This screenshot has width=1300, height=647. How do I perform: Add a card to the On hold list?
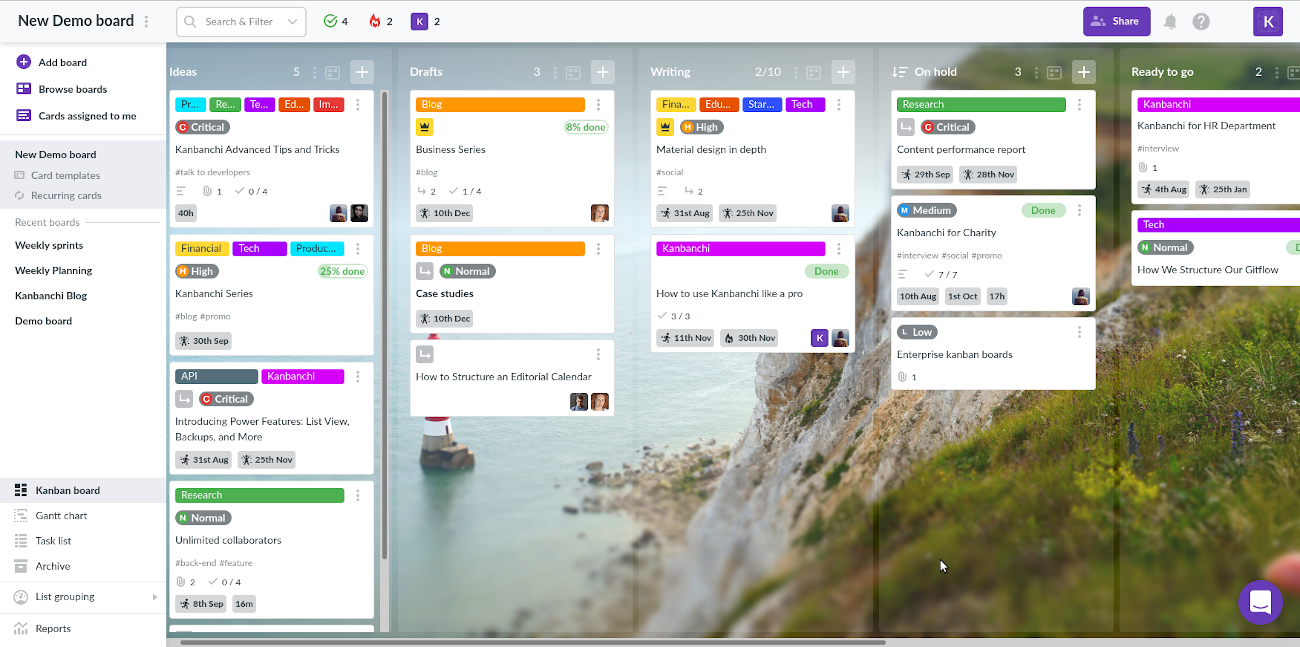coord(1083,72)
